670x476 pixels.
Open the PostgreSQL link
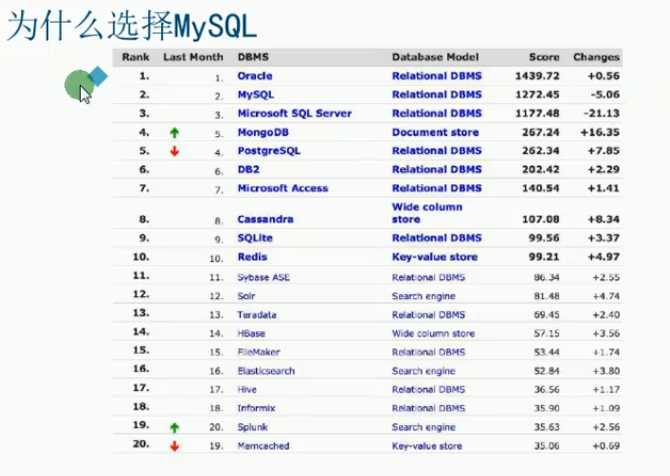pos(269,151)
